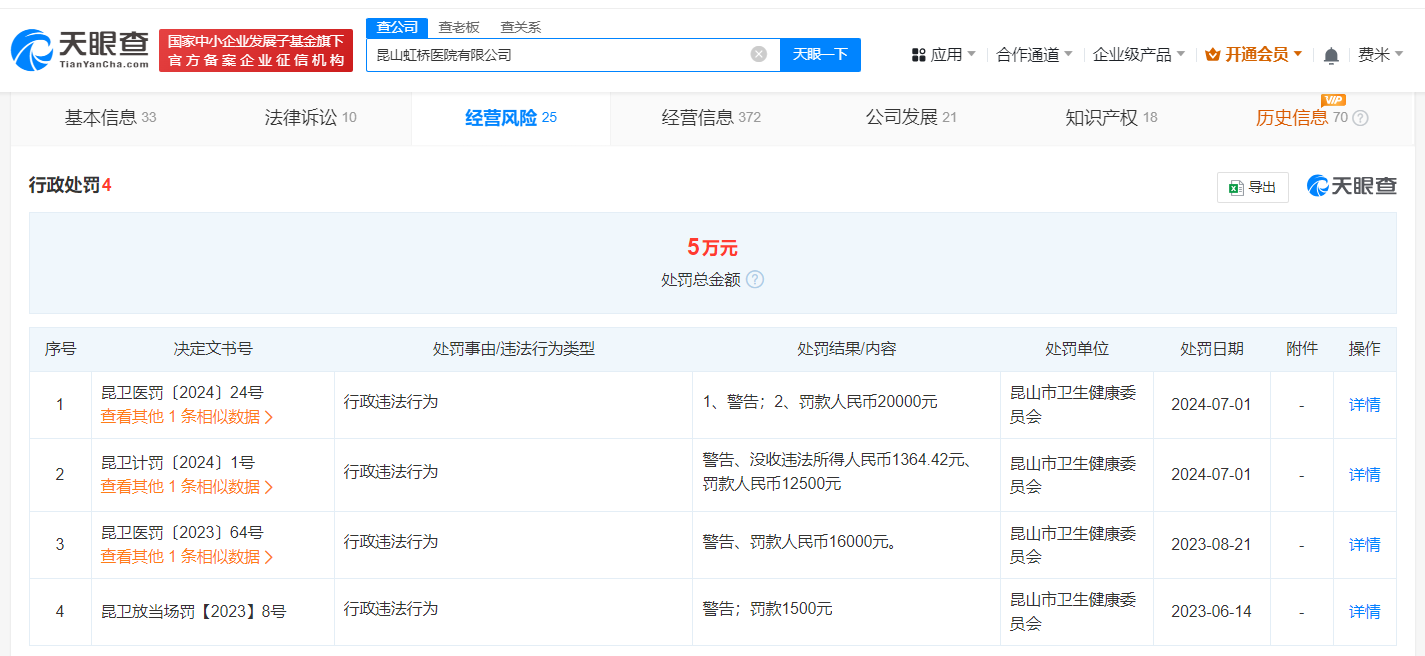The image size is (1425, 656).
Task: Click the notification bell icon
Action: [x=1331, y=55]
